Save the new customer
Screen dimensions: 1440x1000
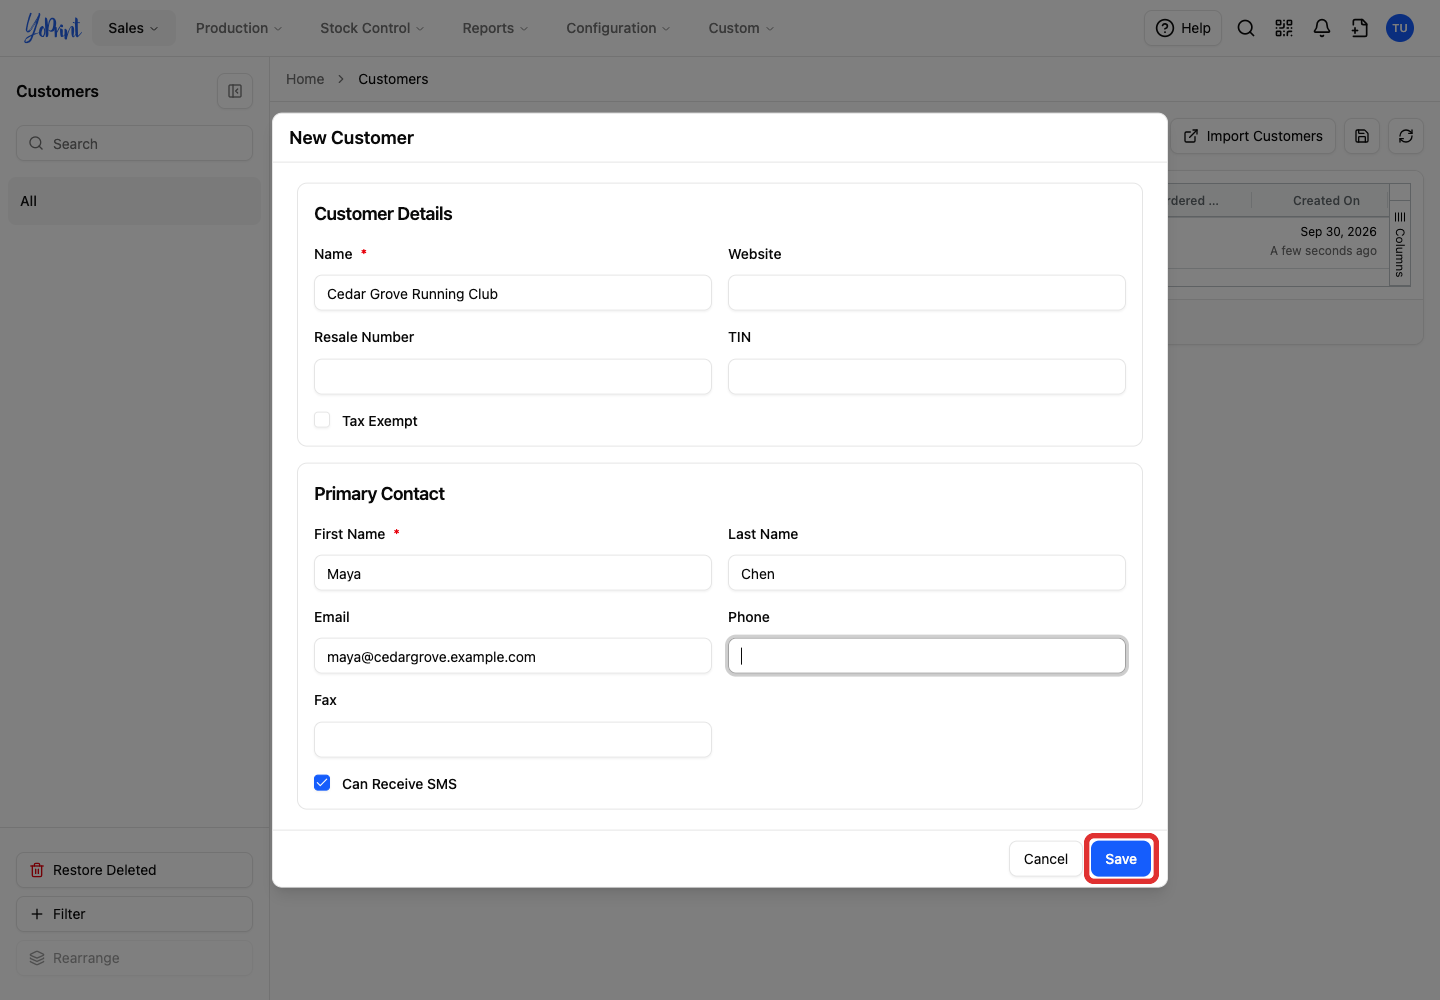[1121, 859]
